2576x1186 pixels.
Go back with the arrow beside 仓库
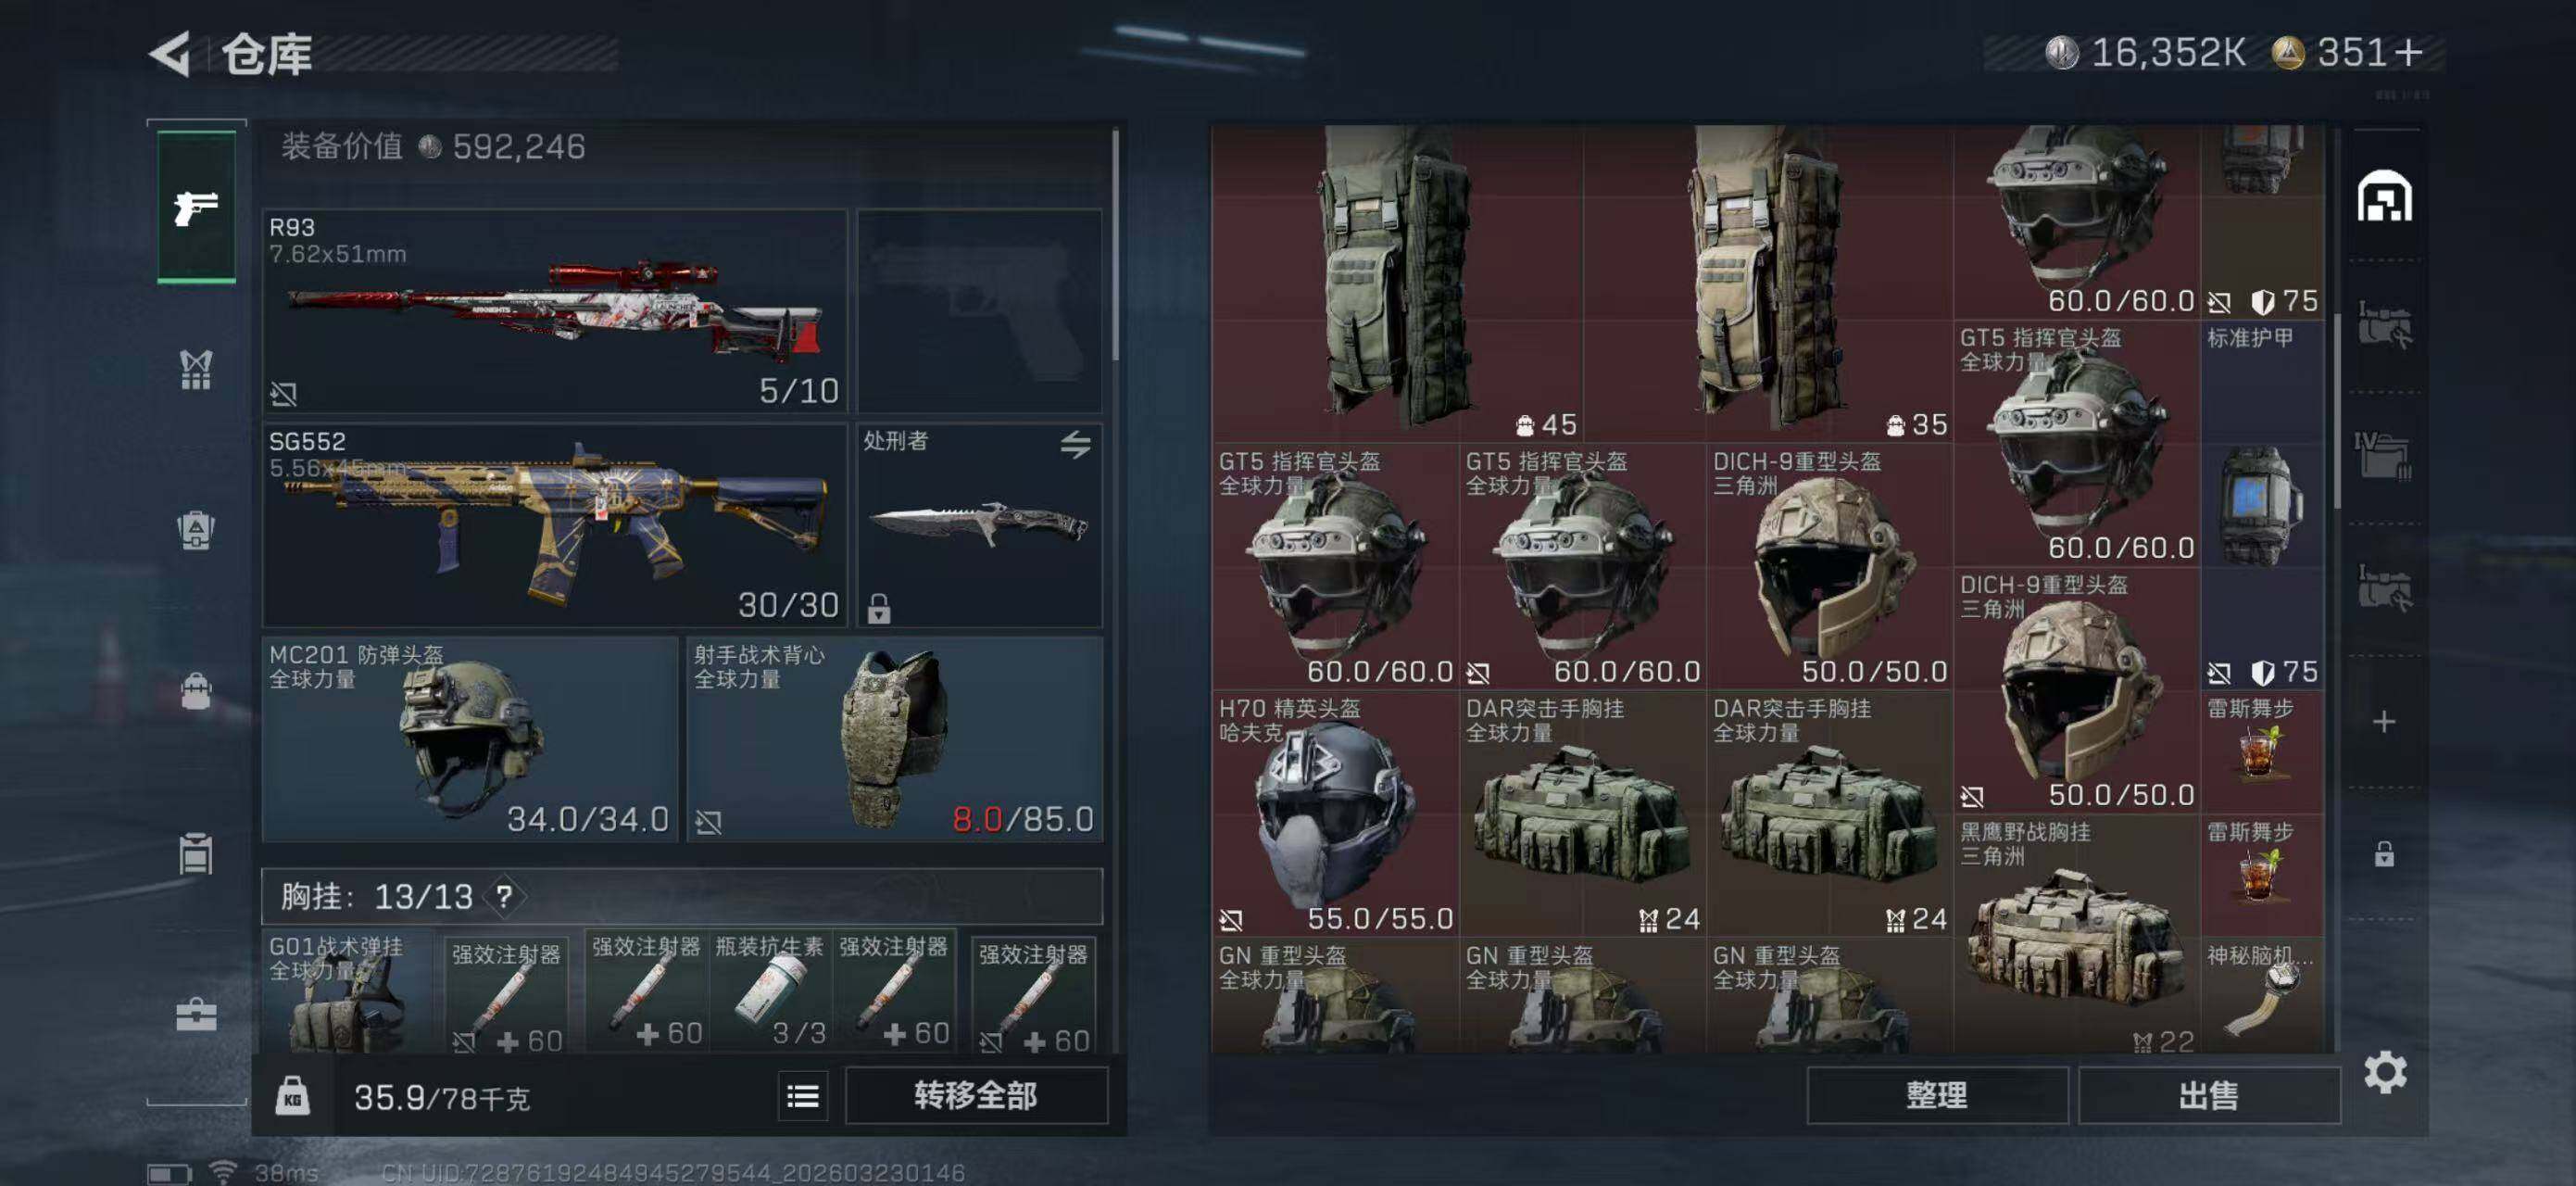pos(171,54)
